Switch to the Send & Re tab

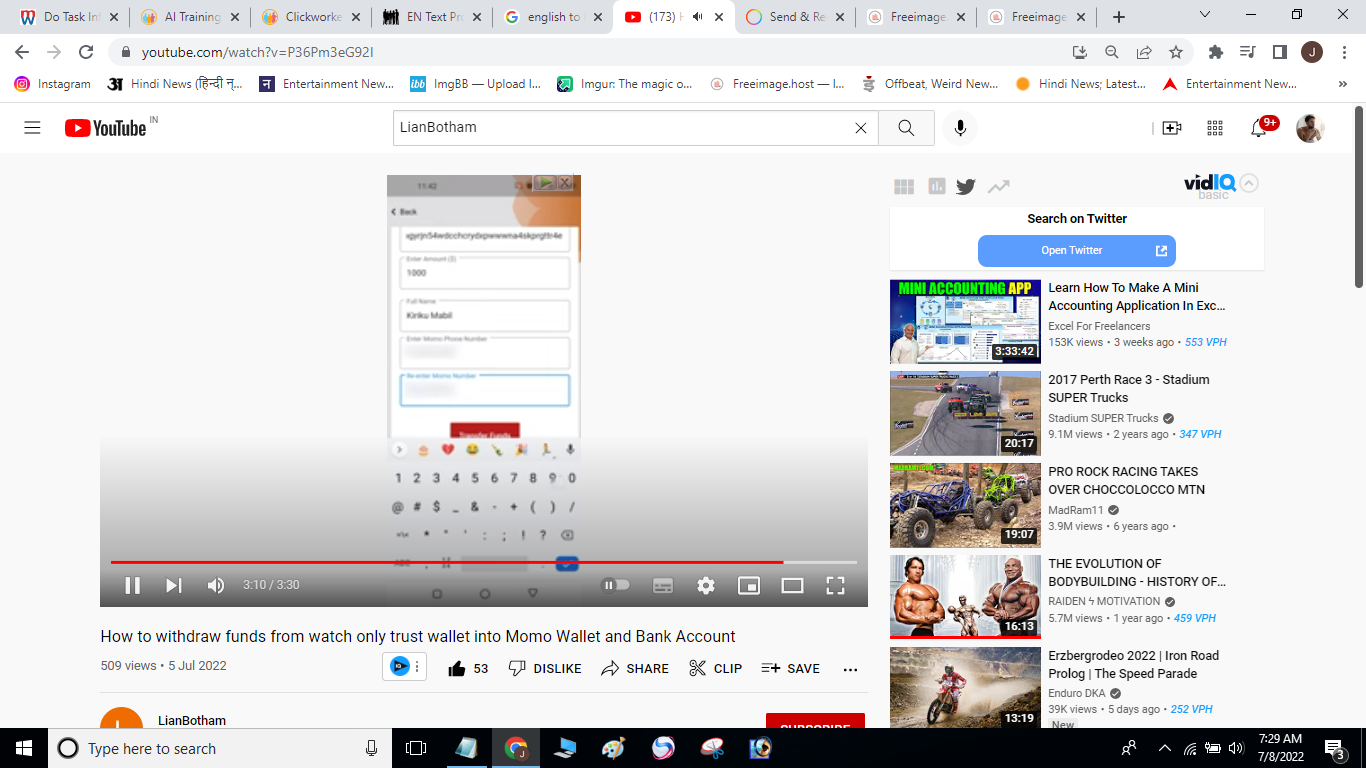point(795,17)
